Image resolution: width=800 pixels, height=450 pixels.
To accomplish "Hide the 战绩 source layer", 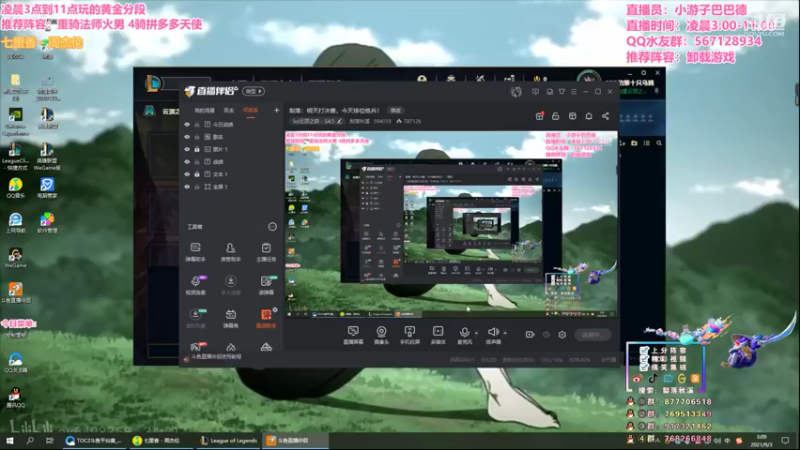I will click(187, 162).
